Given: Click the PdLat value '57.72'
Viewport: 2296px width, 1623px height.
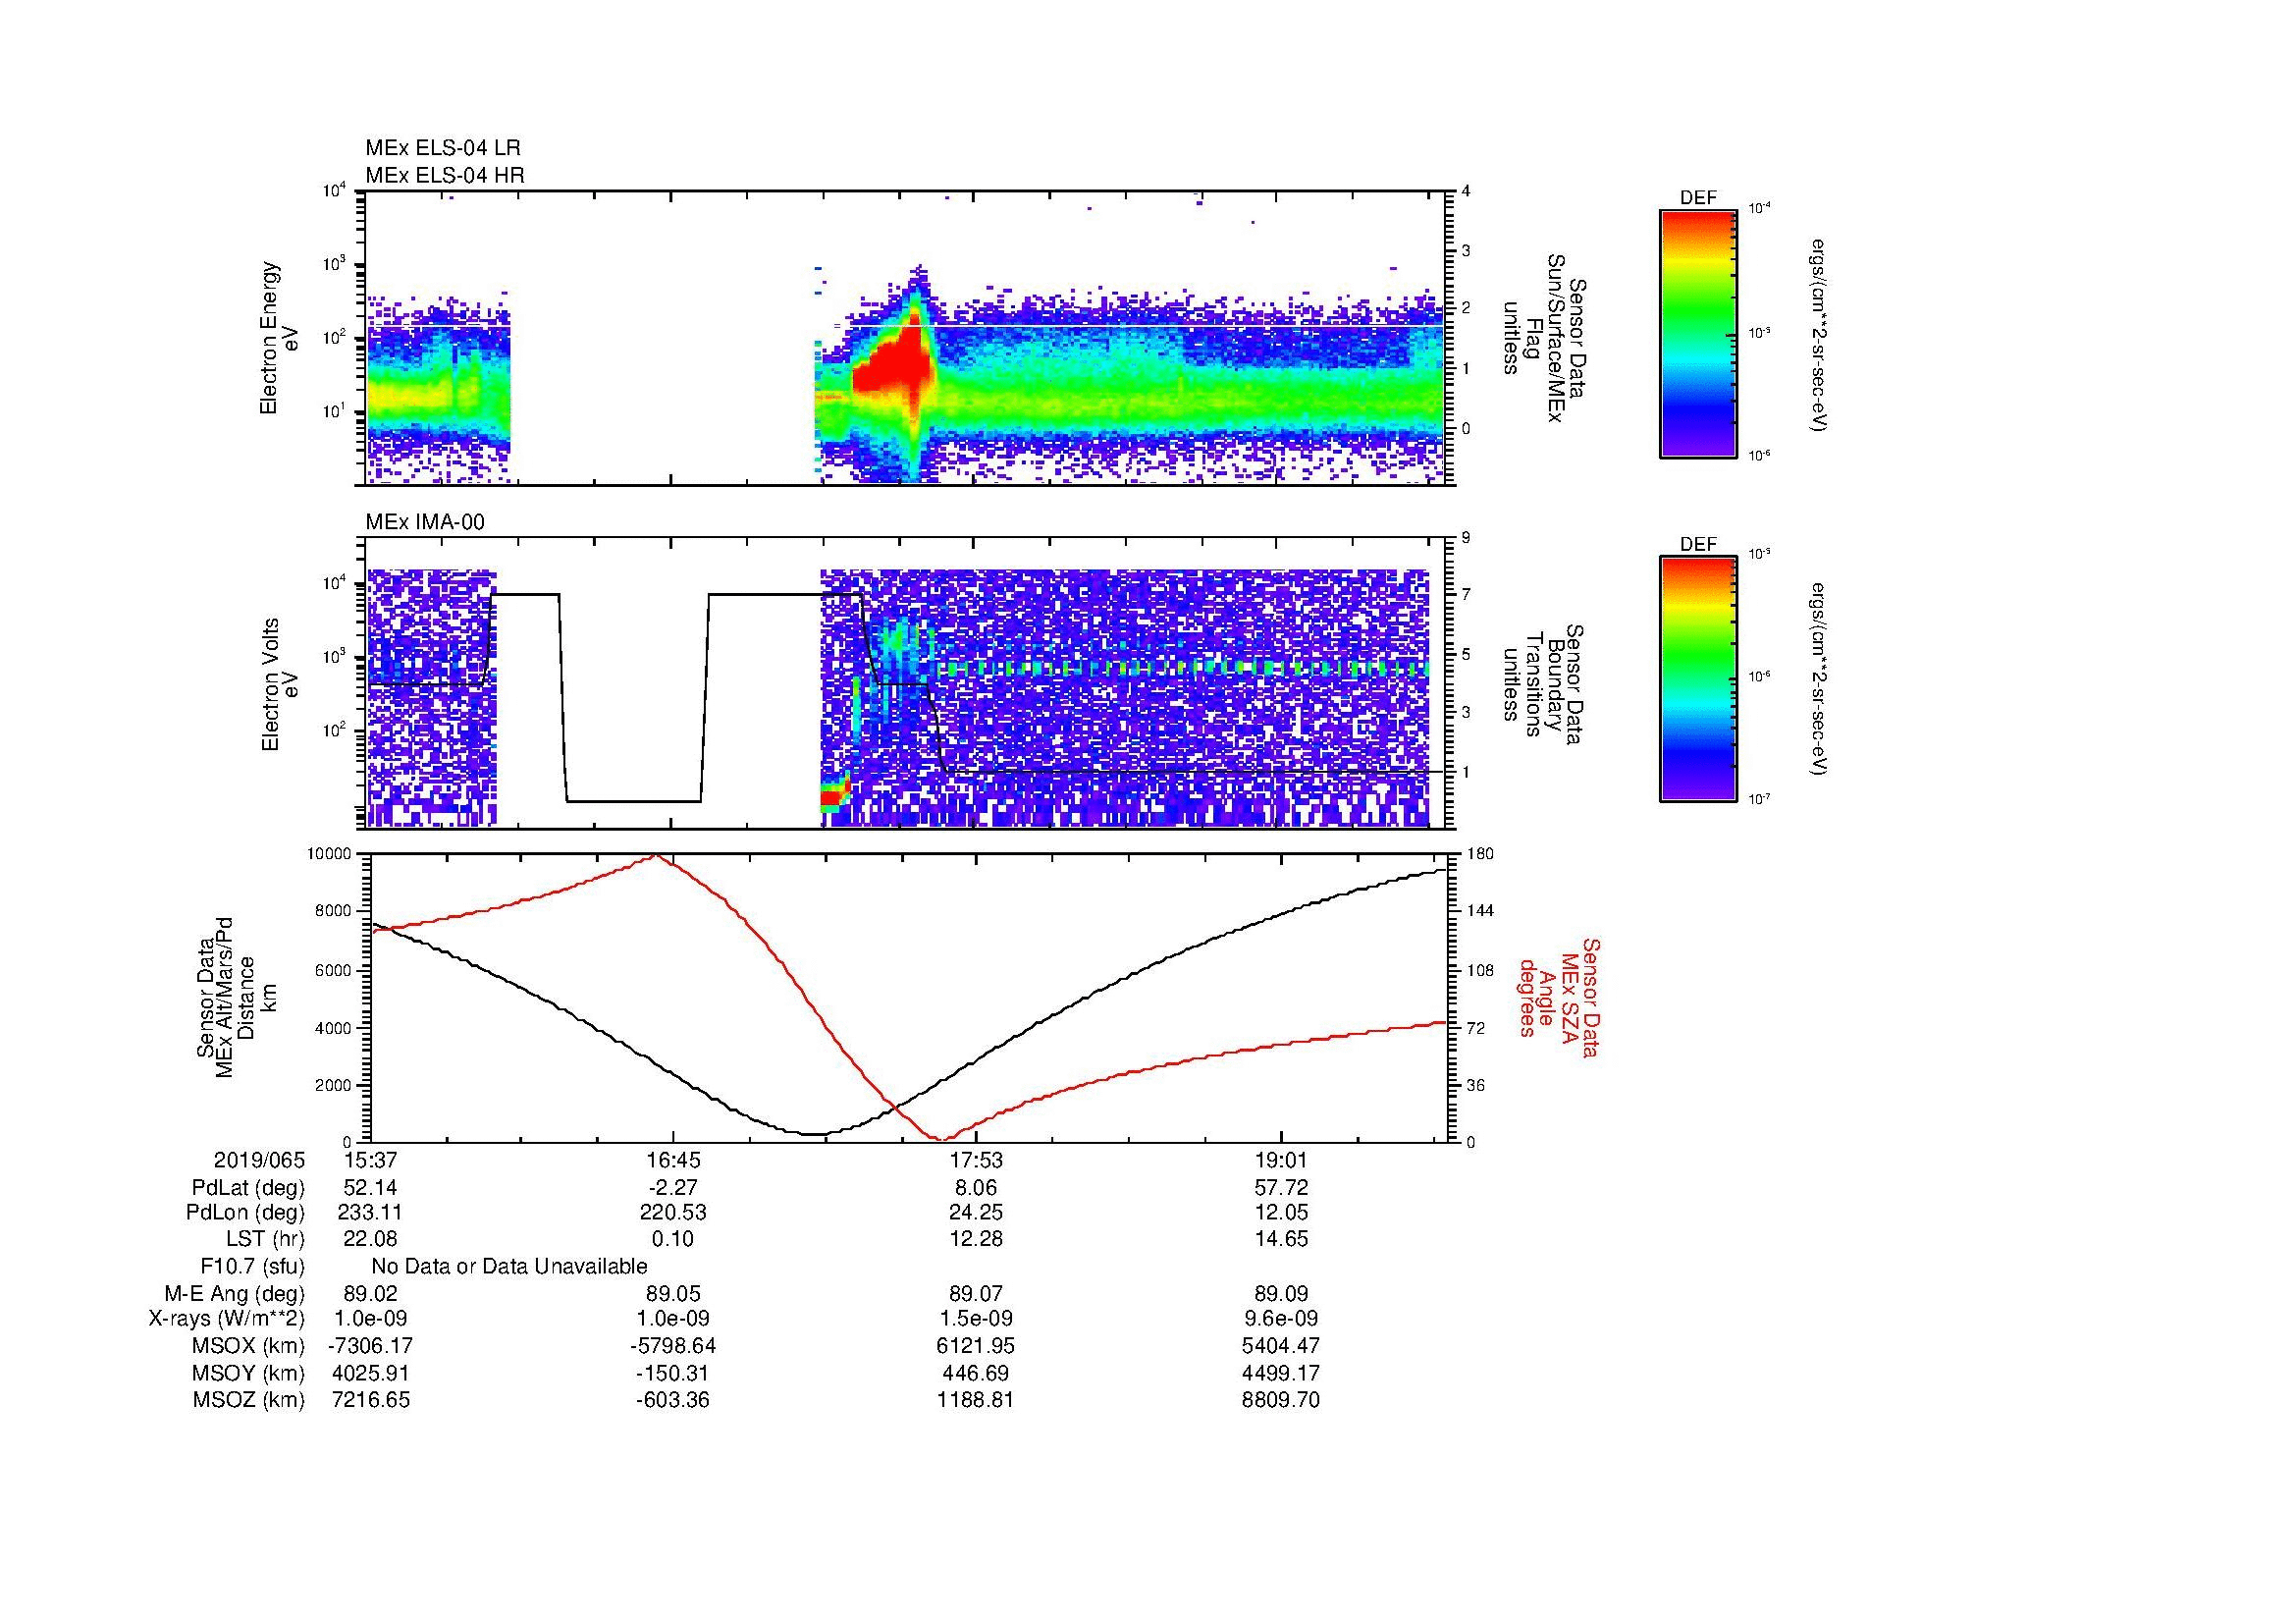Looking at the screenshot, I should coord(1281,1188).
